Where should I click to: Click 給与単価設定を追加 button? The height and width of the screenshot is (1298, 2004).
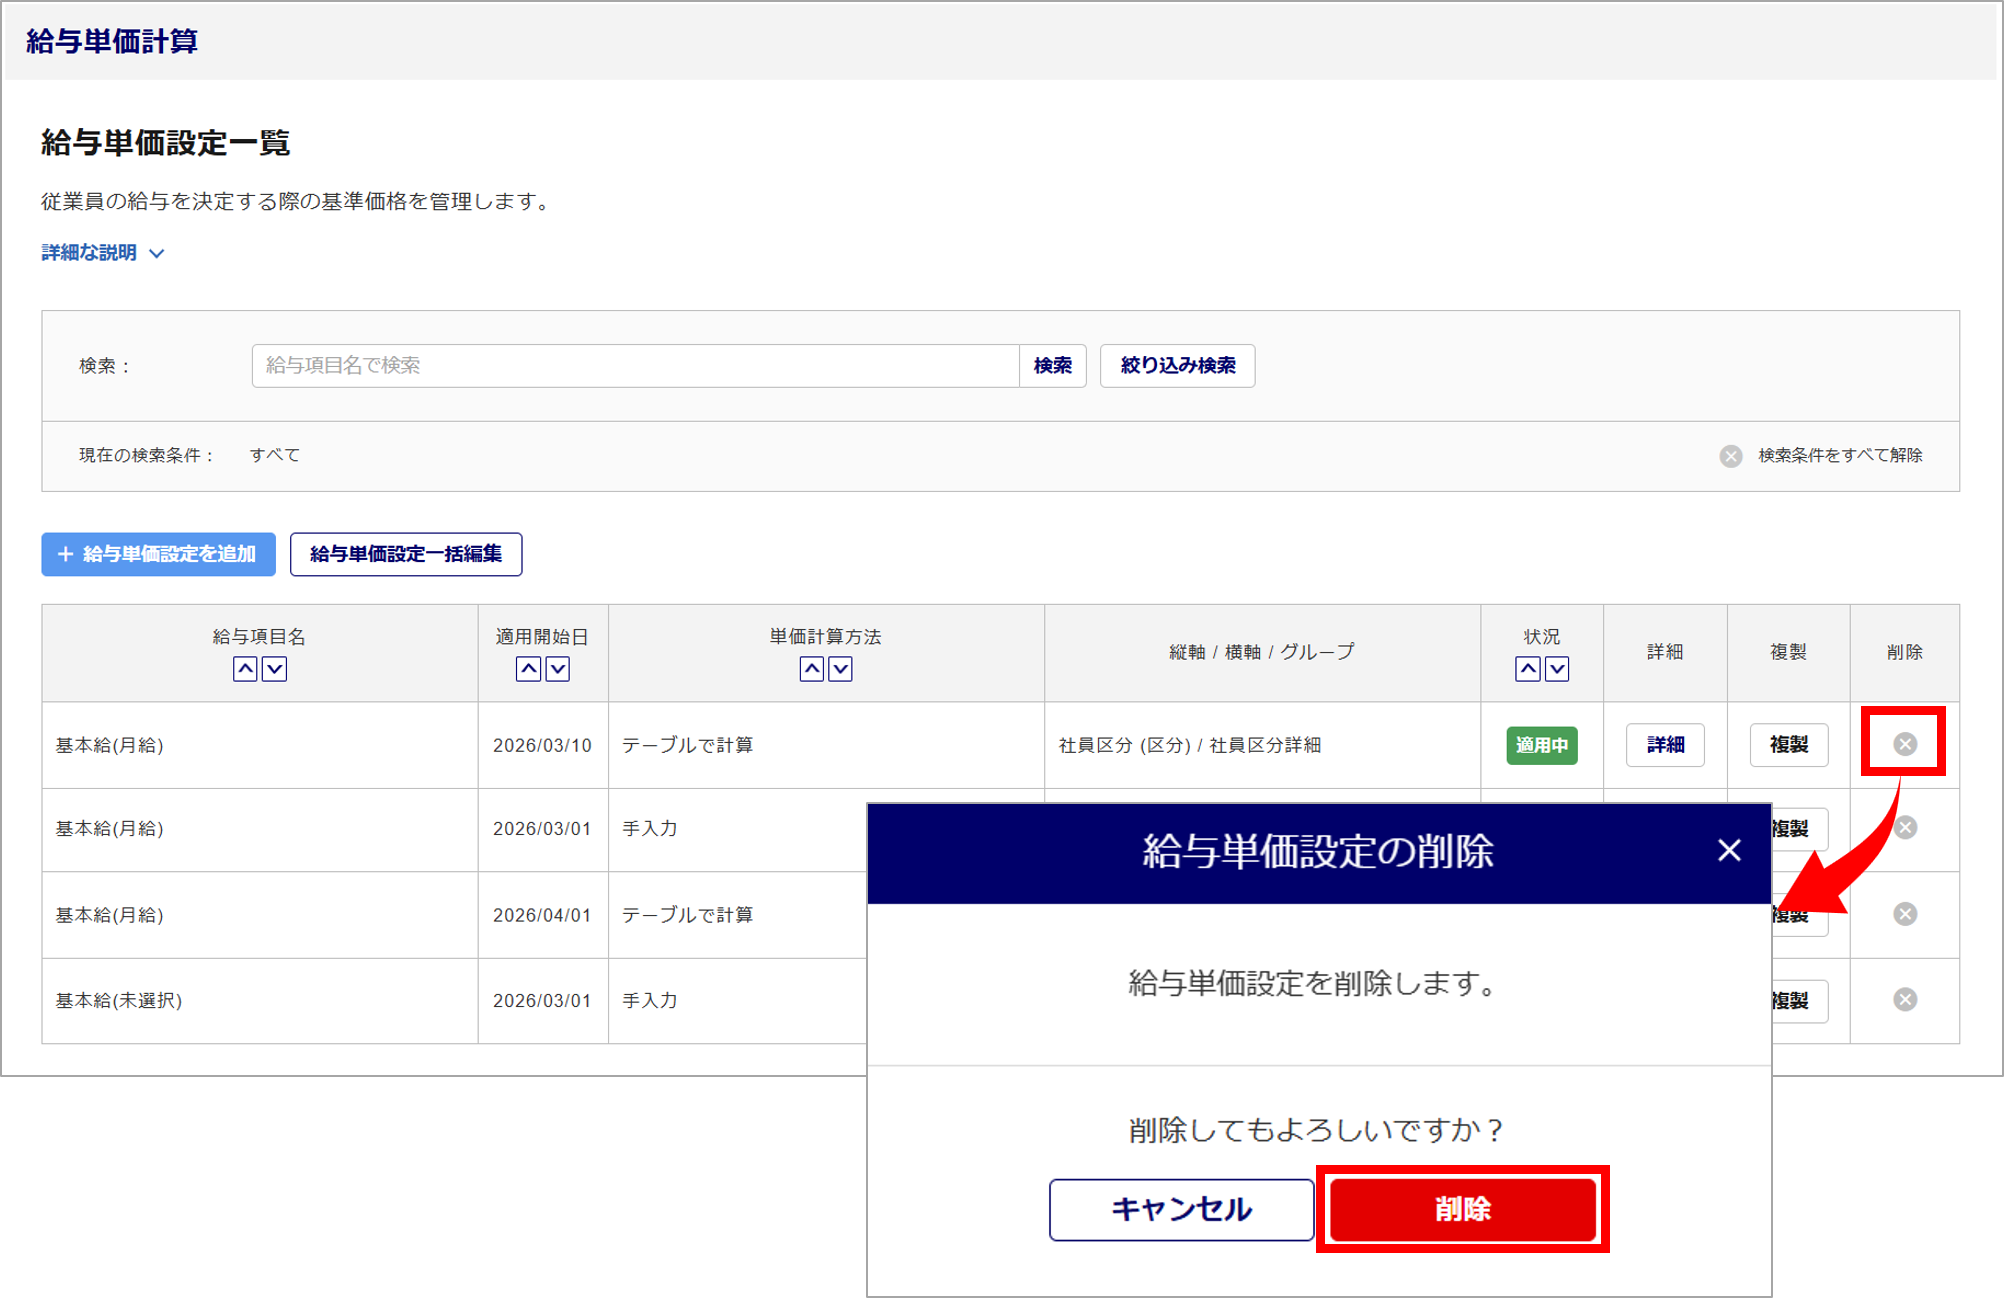click(158, 554)
